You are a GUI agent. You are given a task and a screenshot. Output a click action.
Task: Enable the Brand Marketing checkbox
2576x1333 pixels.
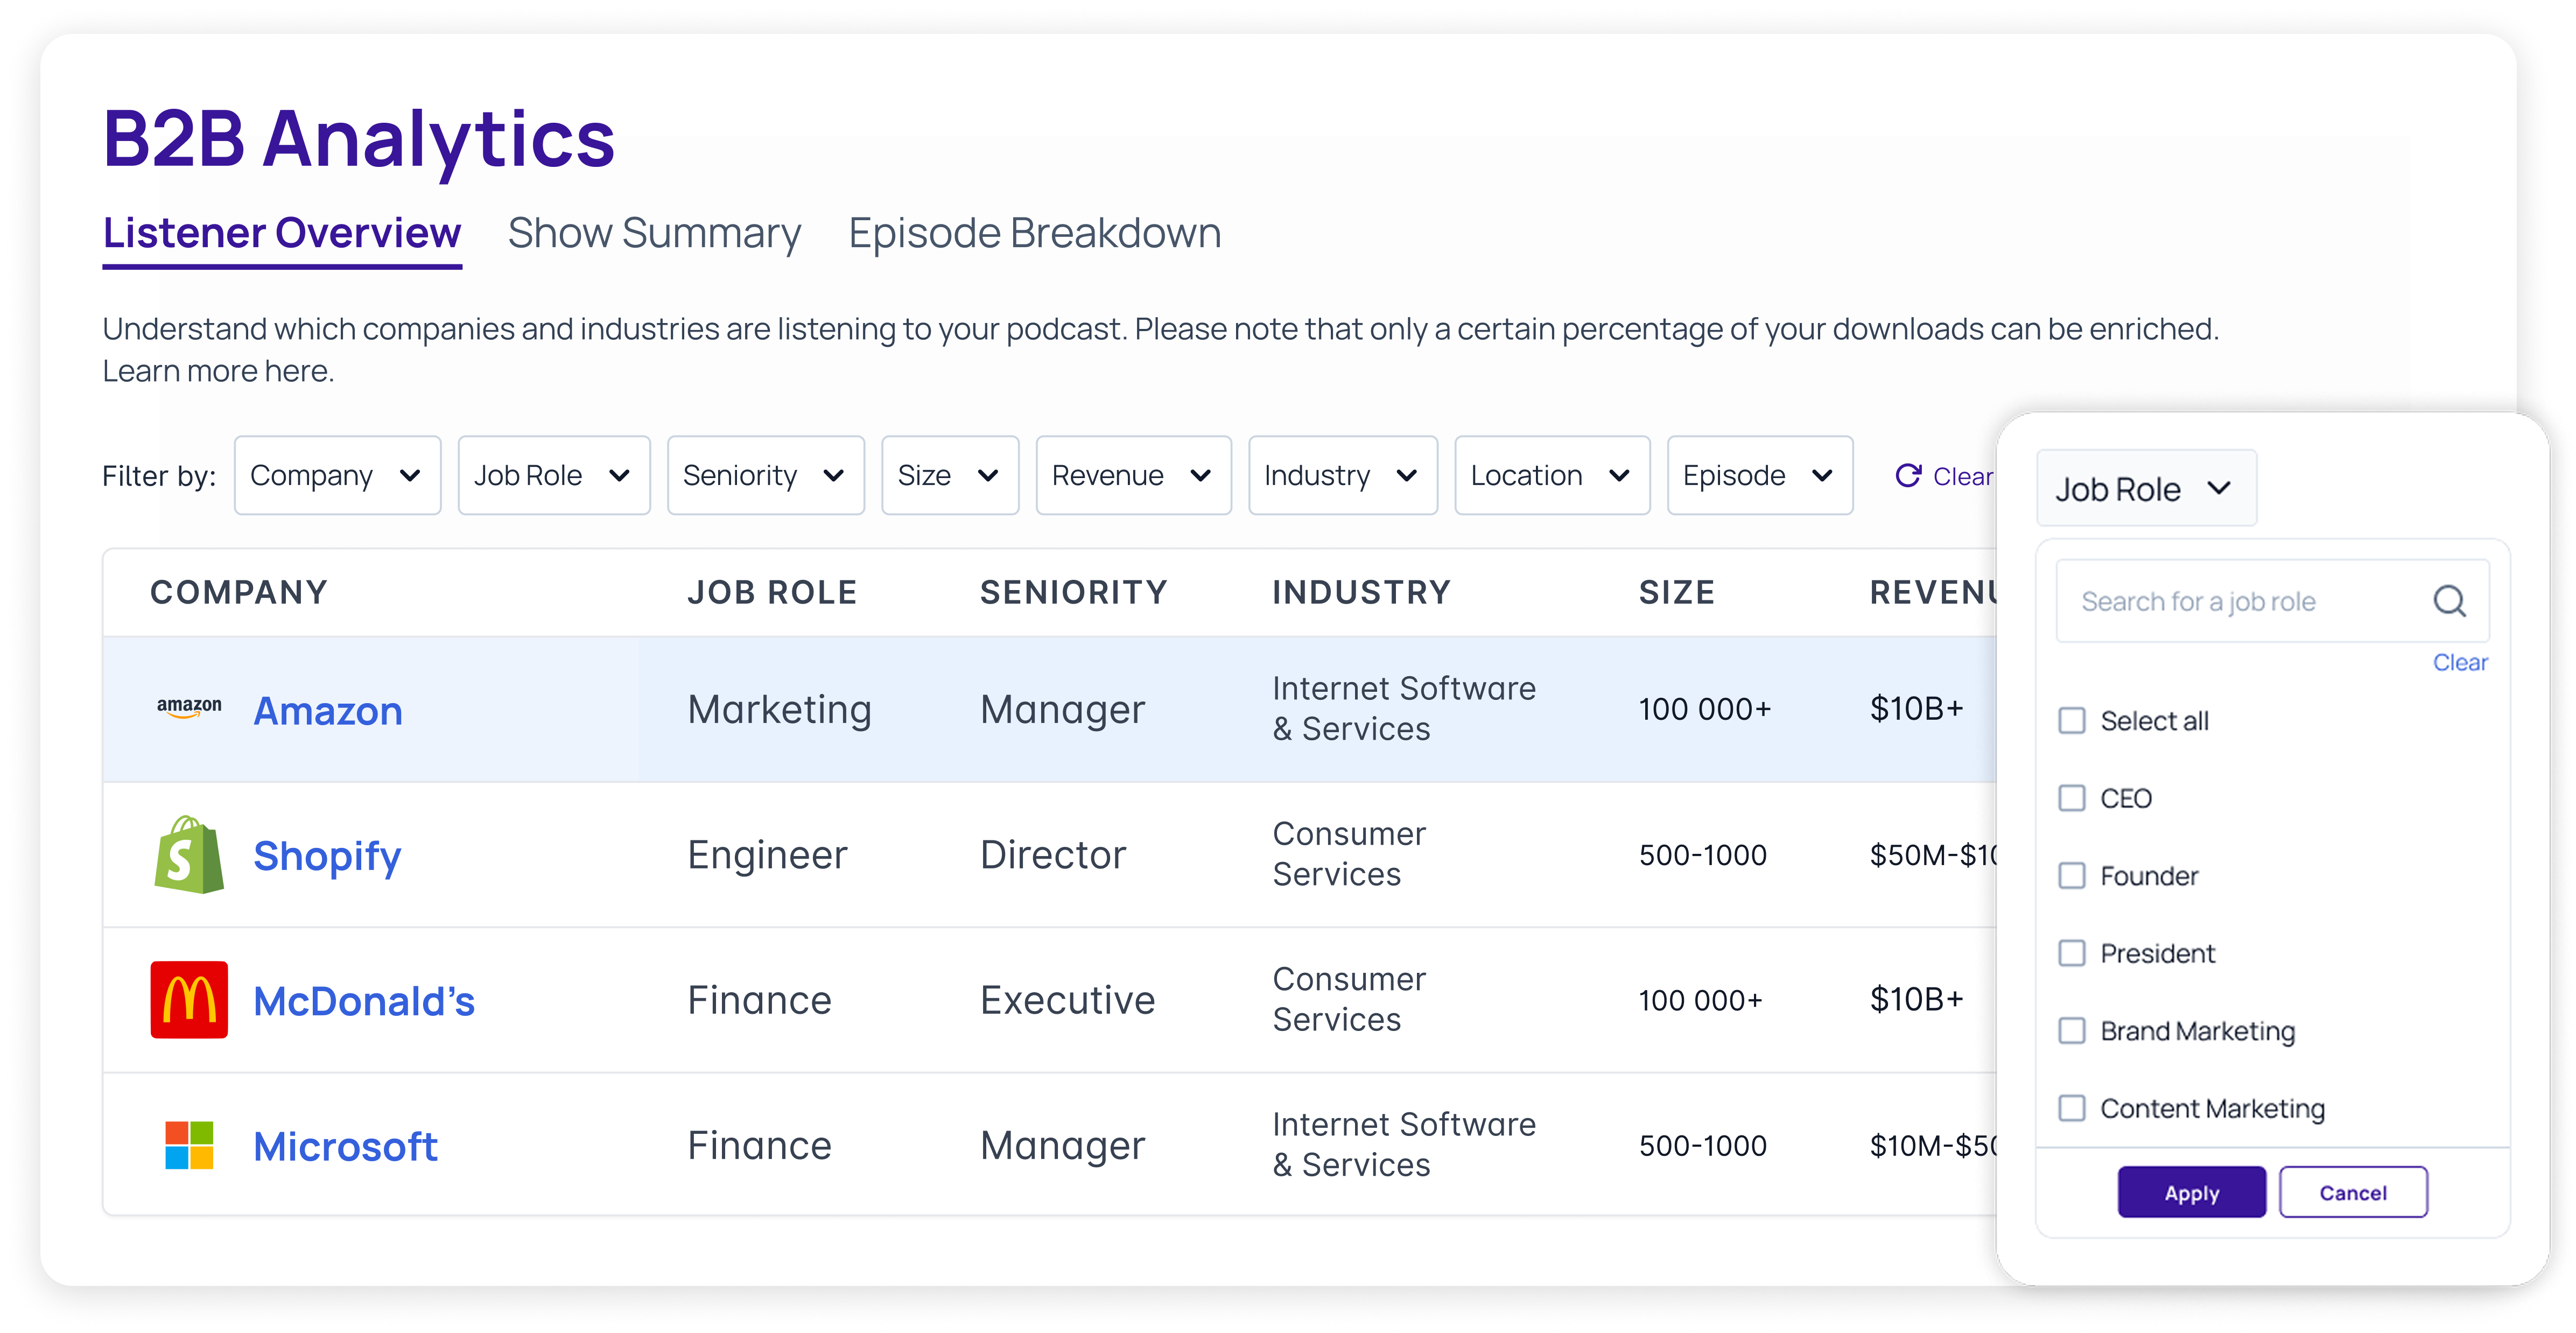2072,1031
